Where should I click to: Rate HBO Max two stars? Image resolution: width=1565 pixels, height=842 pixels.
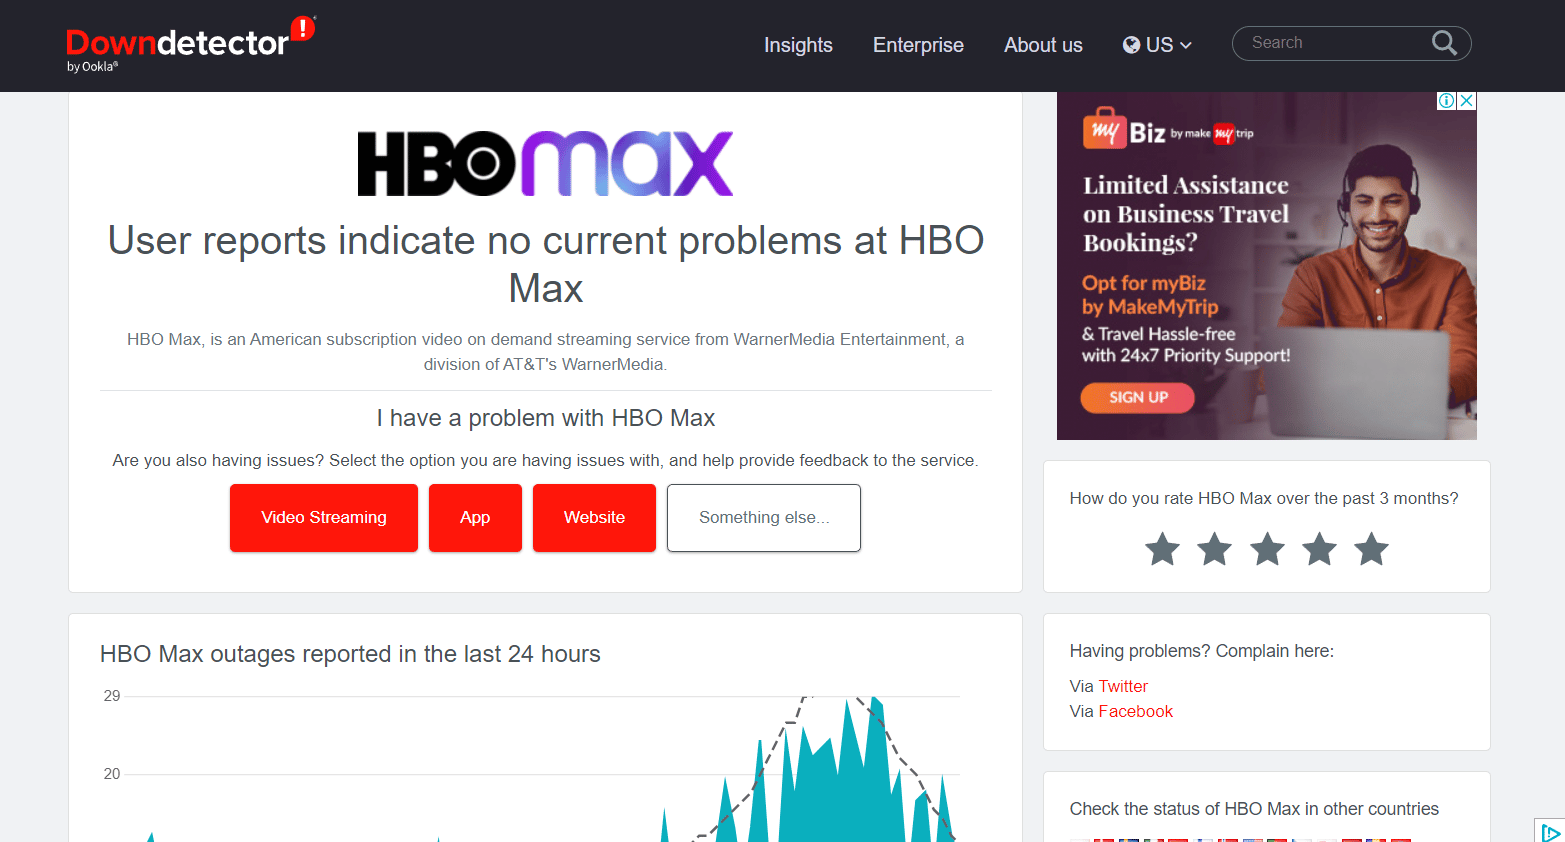pyautogui.click(x=1214, y=549)
